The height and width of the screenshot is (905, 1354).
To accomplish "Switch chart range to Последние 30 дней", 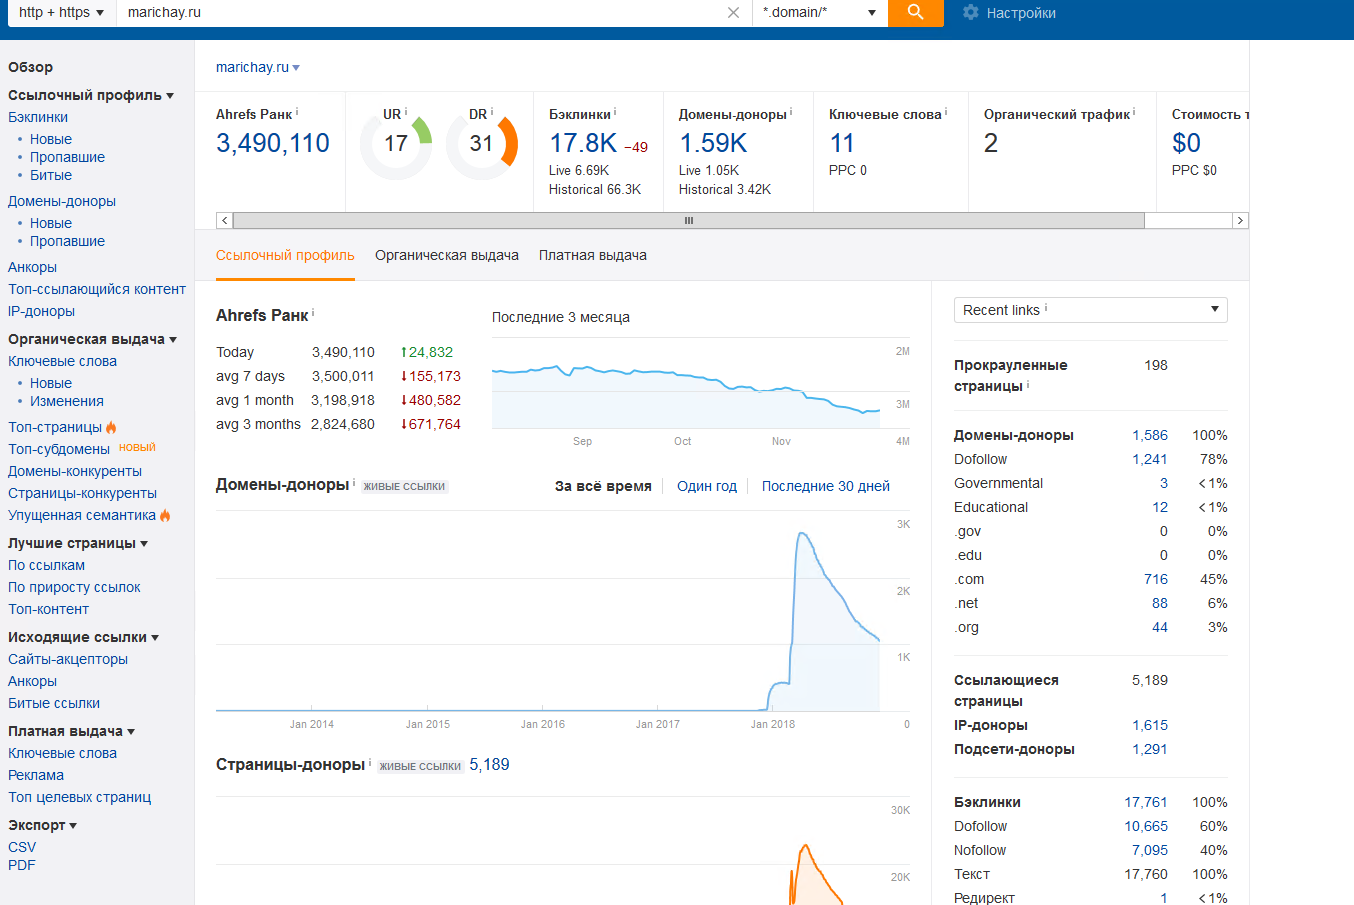I will point(826,486).
